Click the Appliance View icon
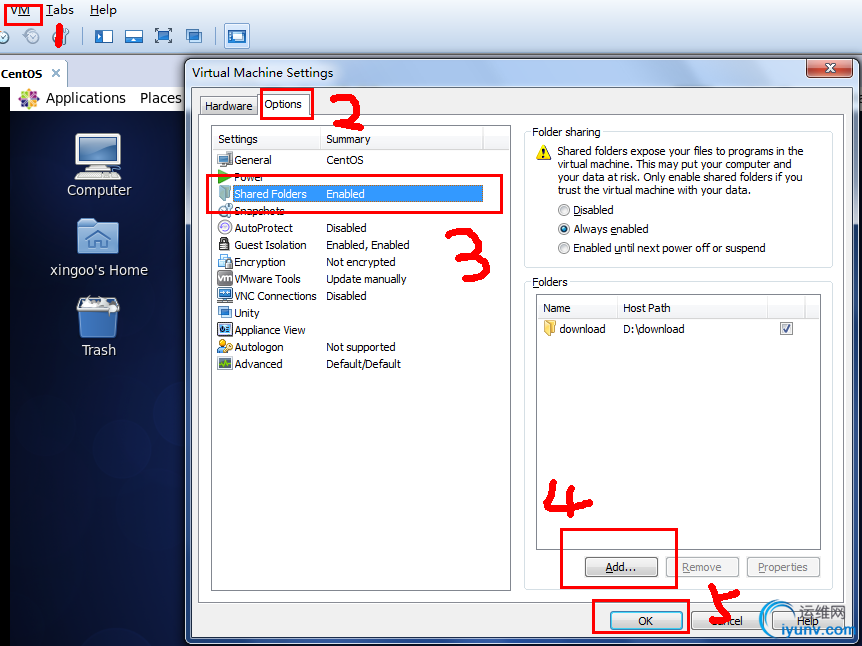Screen dimensions: 862x646 pyautogui.click(x=225, y=329)
